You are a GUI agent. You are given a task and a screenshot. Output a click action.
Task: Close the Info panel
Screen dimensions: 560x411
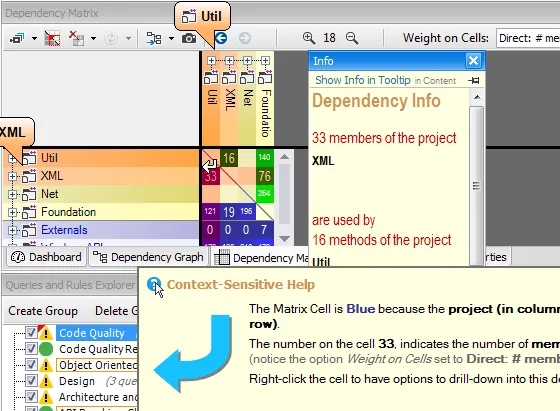click(474, 61)
